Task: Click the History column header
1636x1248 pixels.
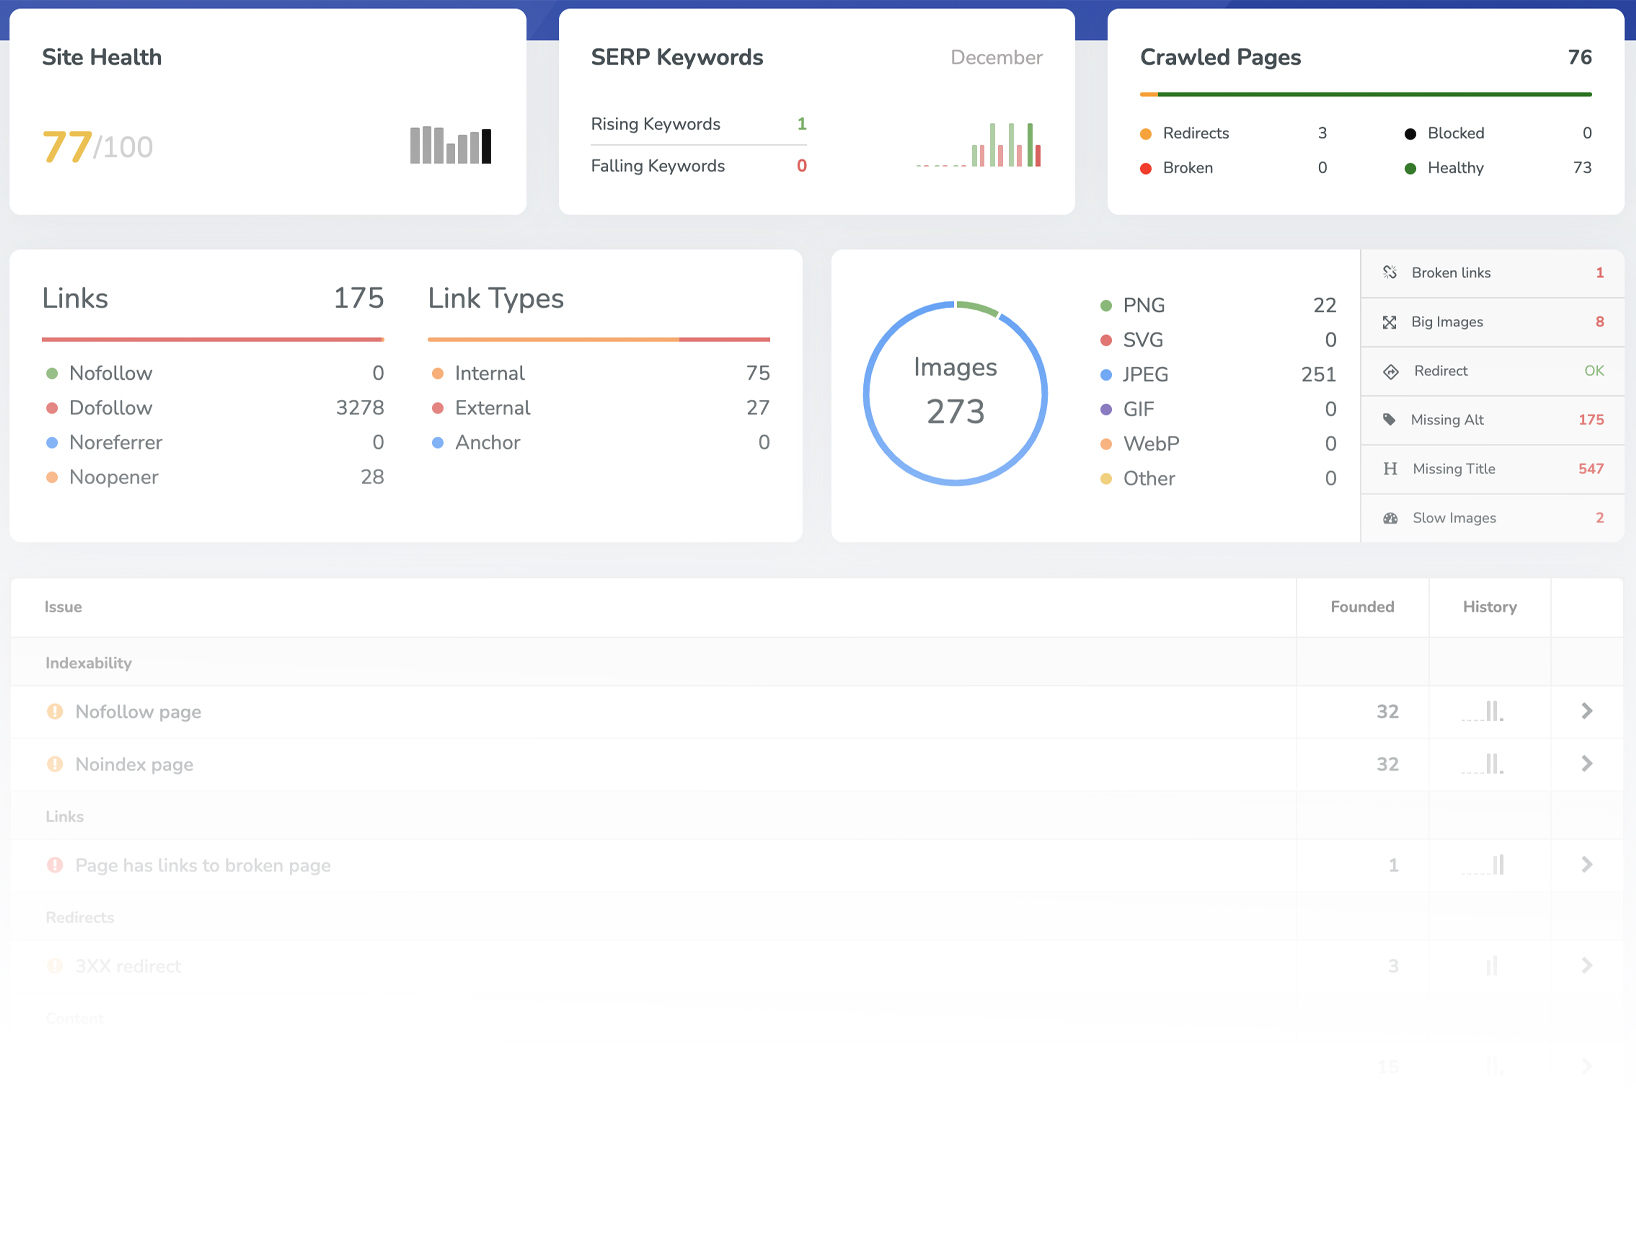Action: coord(1490,607)
